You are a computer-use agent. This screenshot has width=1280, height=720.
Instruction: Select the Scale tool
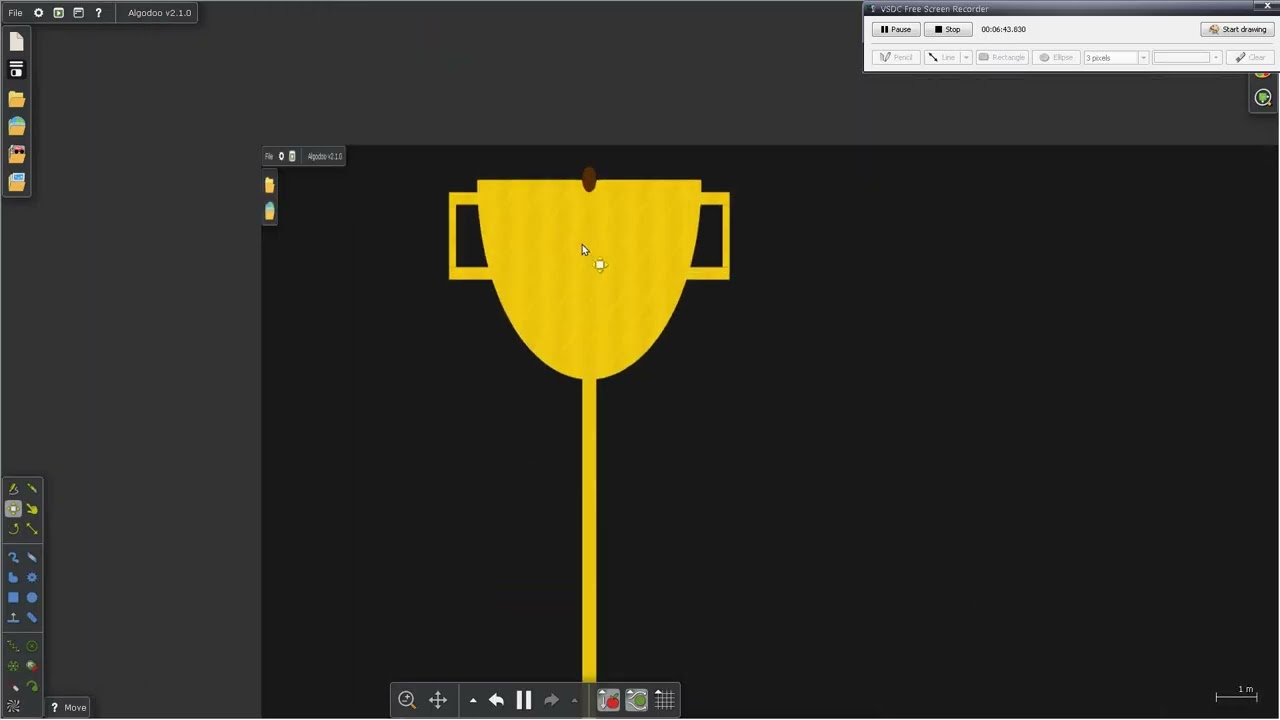pyautogui.click(x=32, y=529)
